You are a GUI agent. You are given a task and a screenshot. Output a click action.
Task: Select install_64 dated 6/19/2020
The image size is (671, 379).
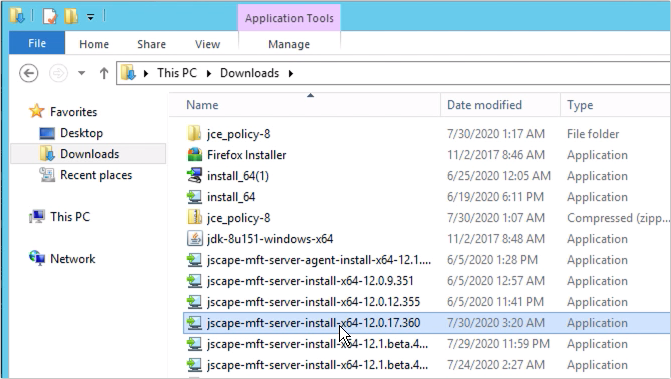pos(231,197)
